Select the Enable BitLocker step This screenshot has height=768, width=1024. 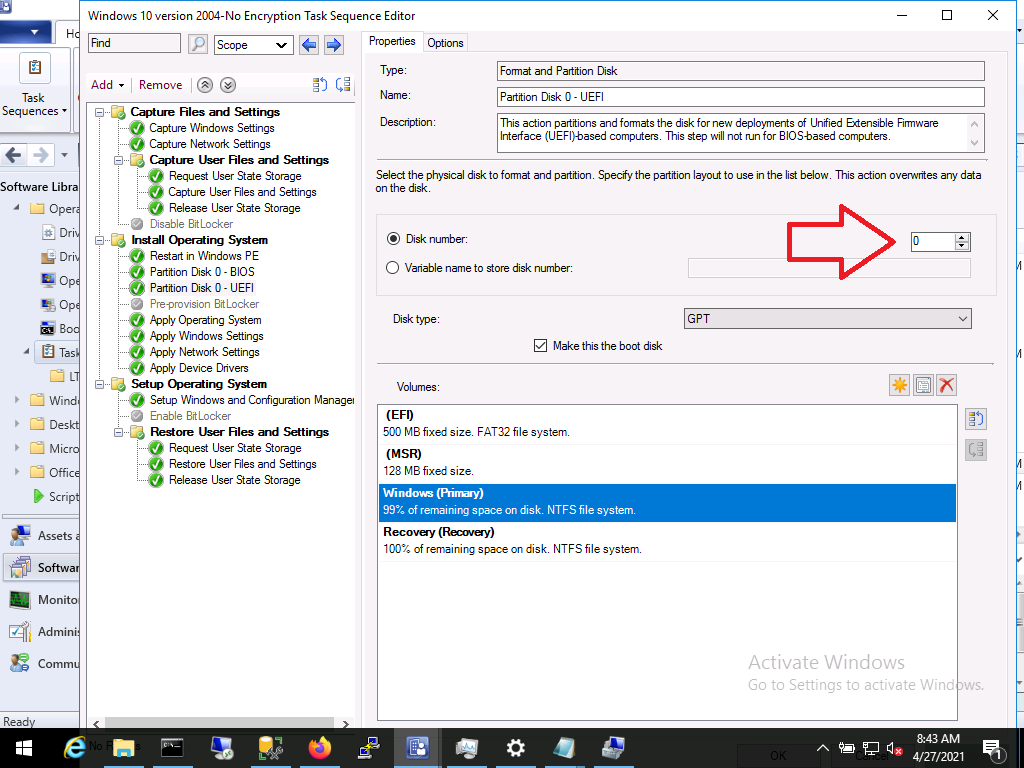click(190, 416)
